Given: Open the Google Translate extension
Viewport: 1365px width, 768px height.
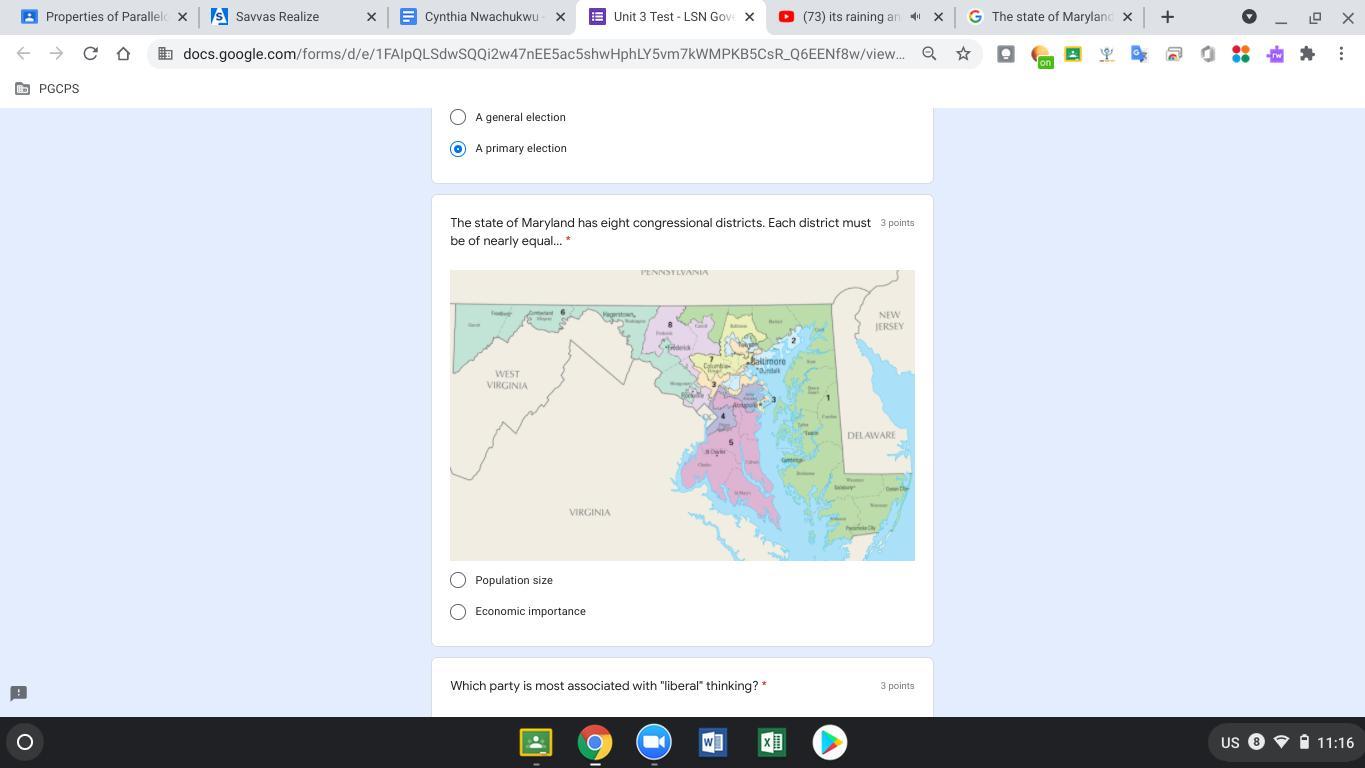Looking at the screenshot, I should 1139,54.
